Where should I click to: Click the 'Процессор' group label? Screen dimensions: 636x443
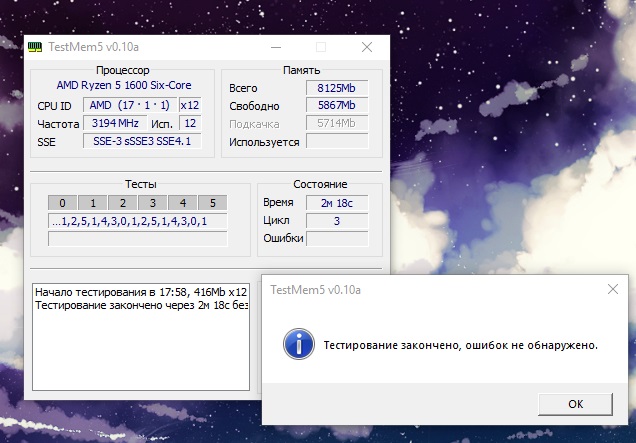pos(122,70)
